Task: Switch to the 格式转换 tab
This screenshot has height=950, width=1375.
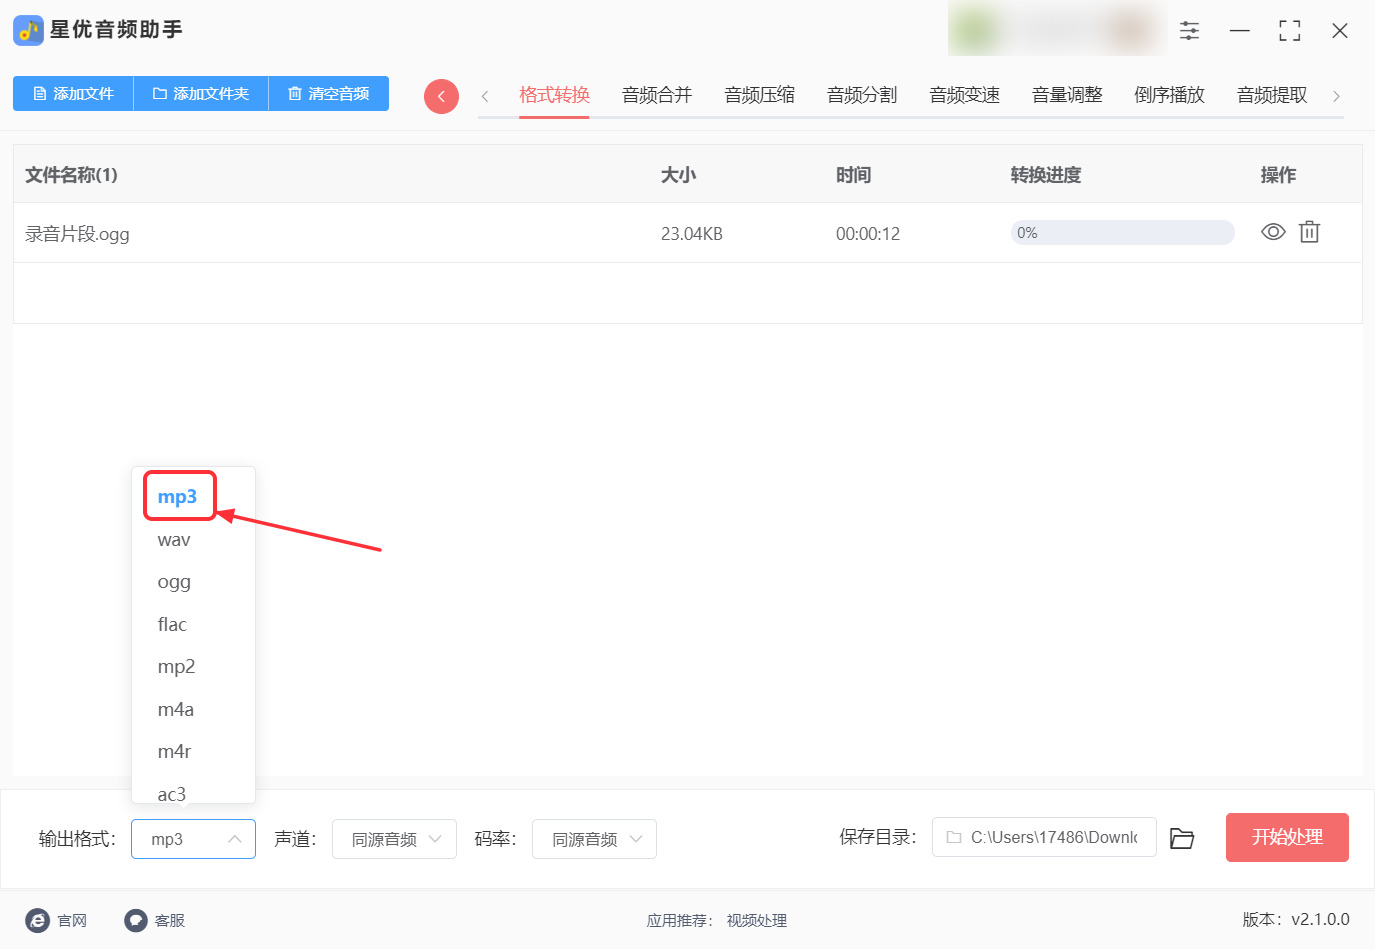Action: pyautogui.click(x=554, y=95)
